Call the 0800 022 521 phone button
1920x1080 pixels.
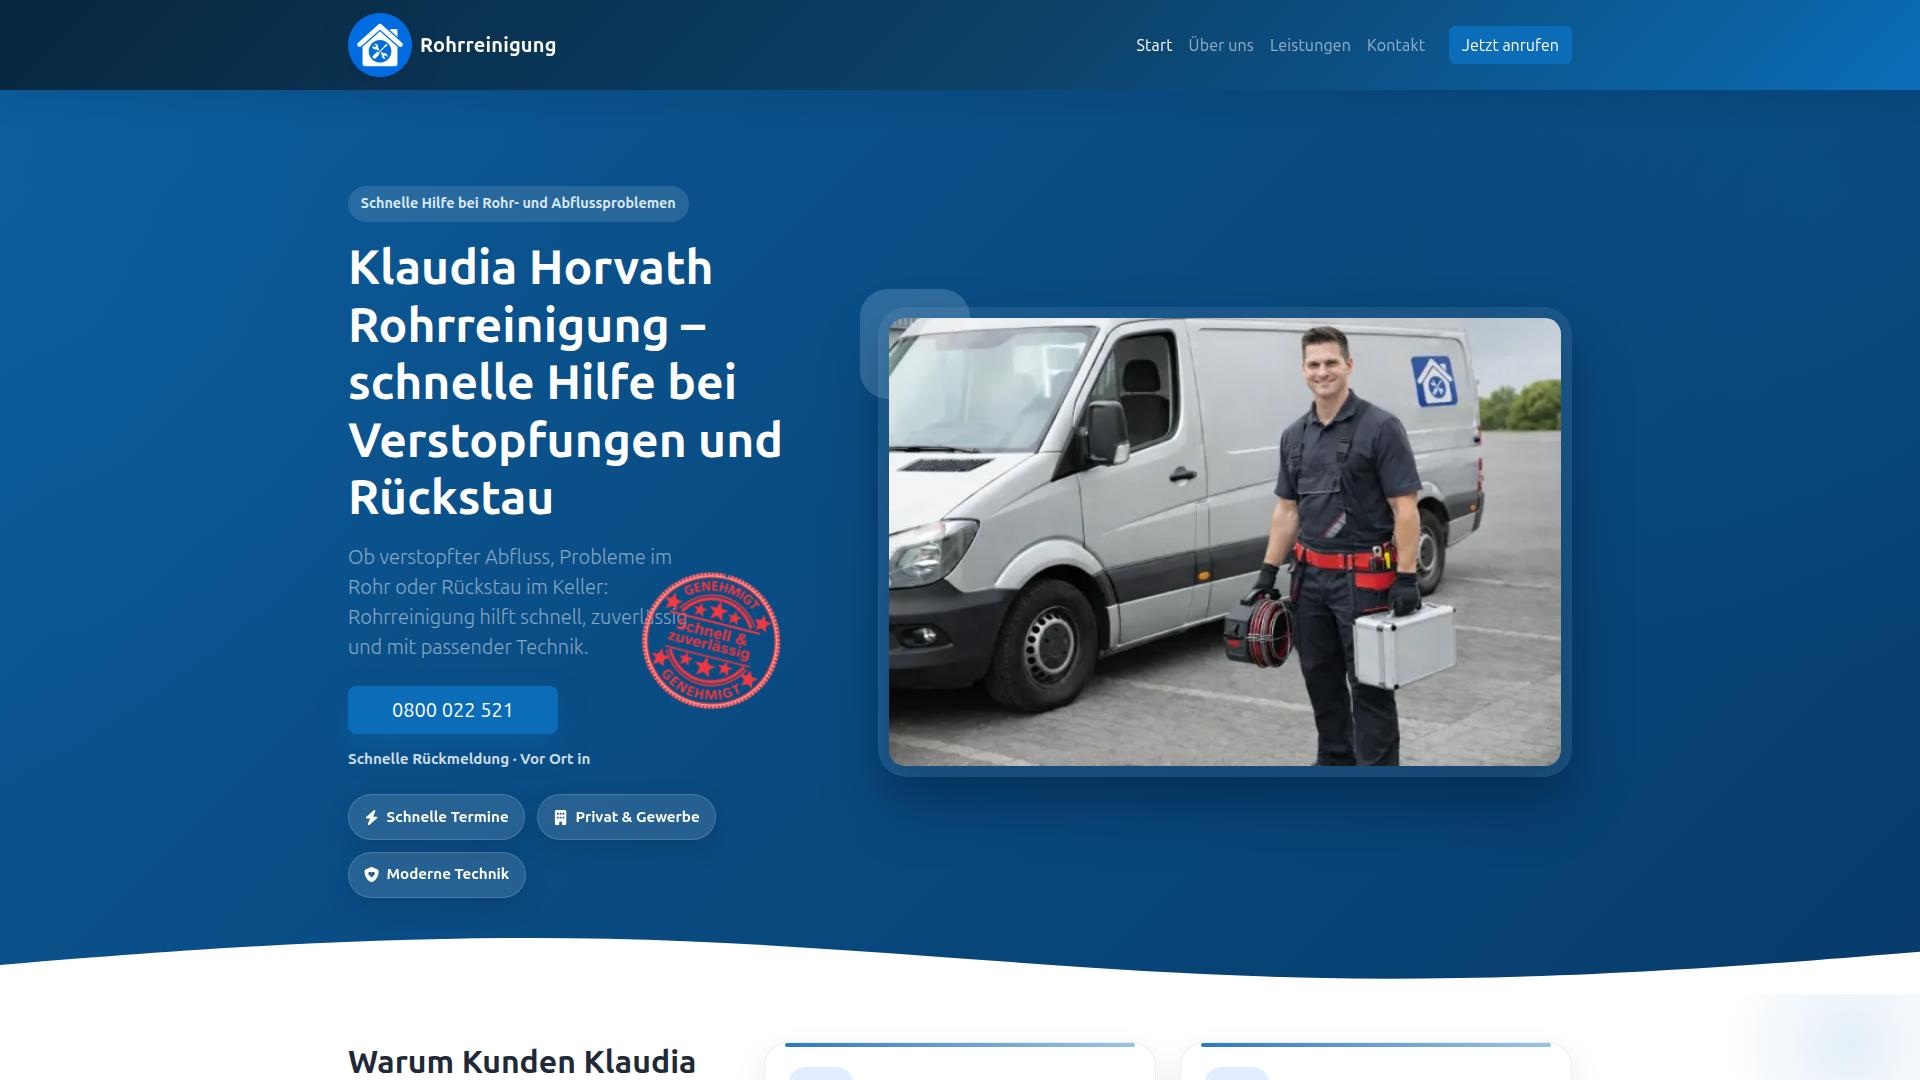(x=453, y=710)
